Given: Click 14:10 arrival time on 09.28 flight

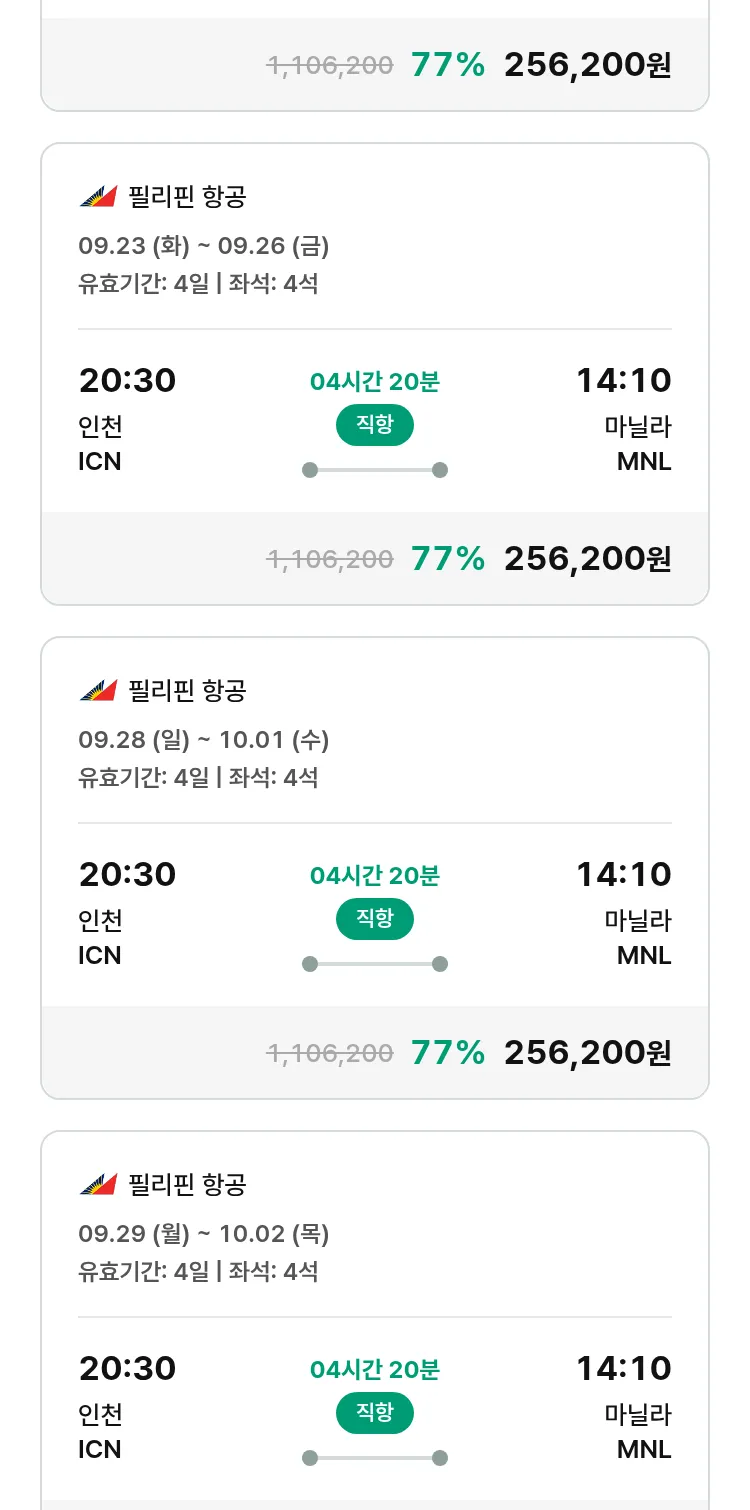Looking at the screenshot, I should point(623,875).
